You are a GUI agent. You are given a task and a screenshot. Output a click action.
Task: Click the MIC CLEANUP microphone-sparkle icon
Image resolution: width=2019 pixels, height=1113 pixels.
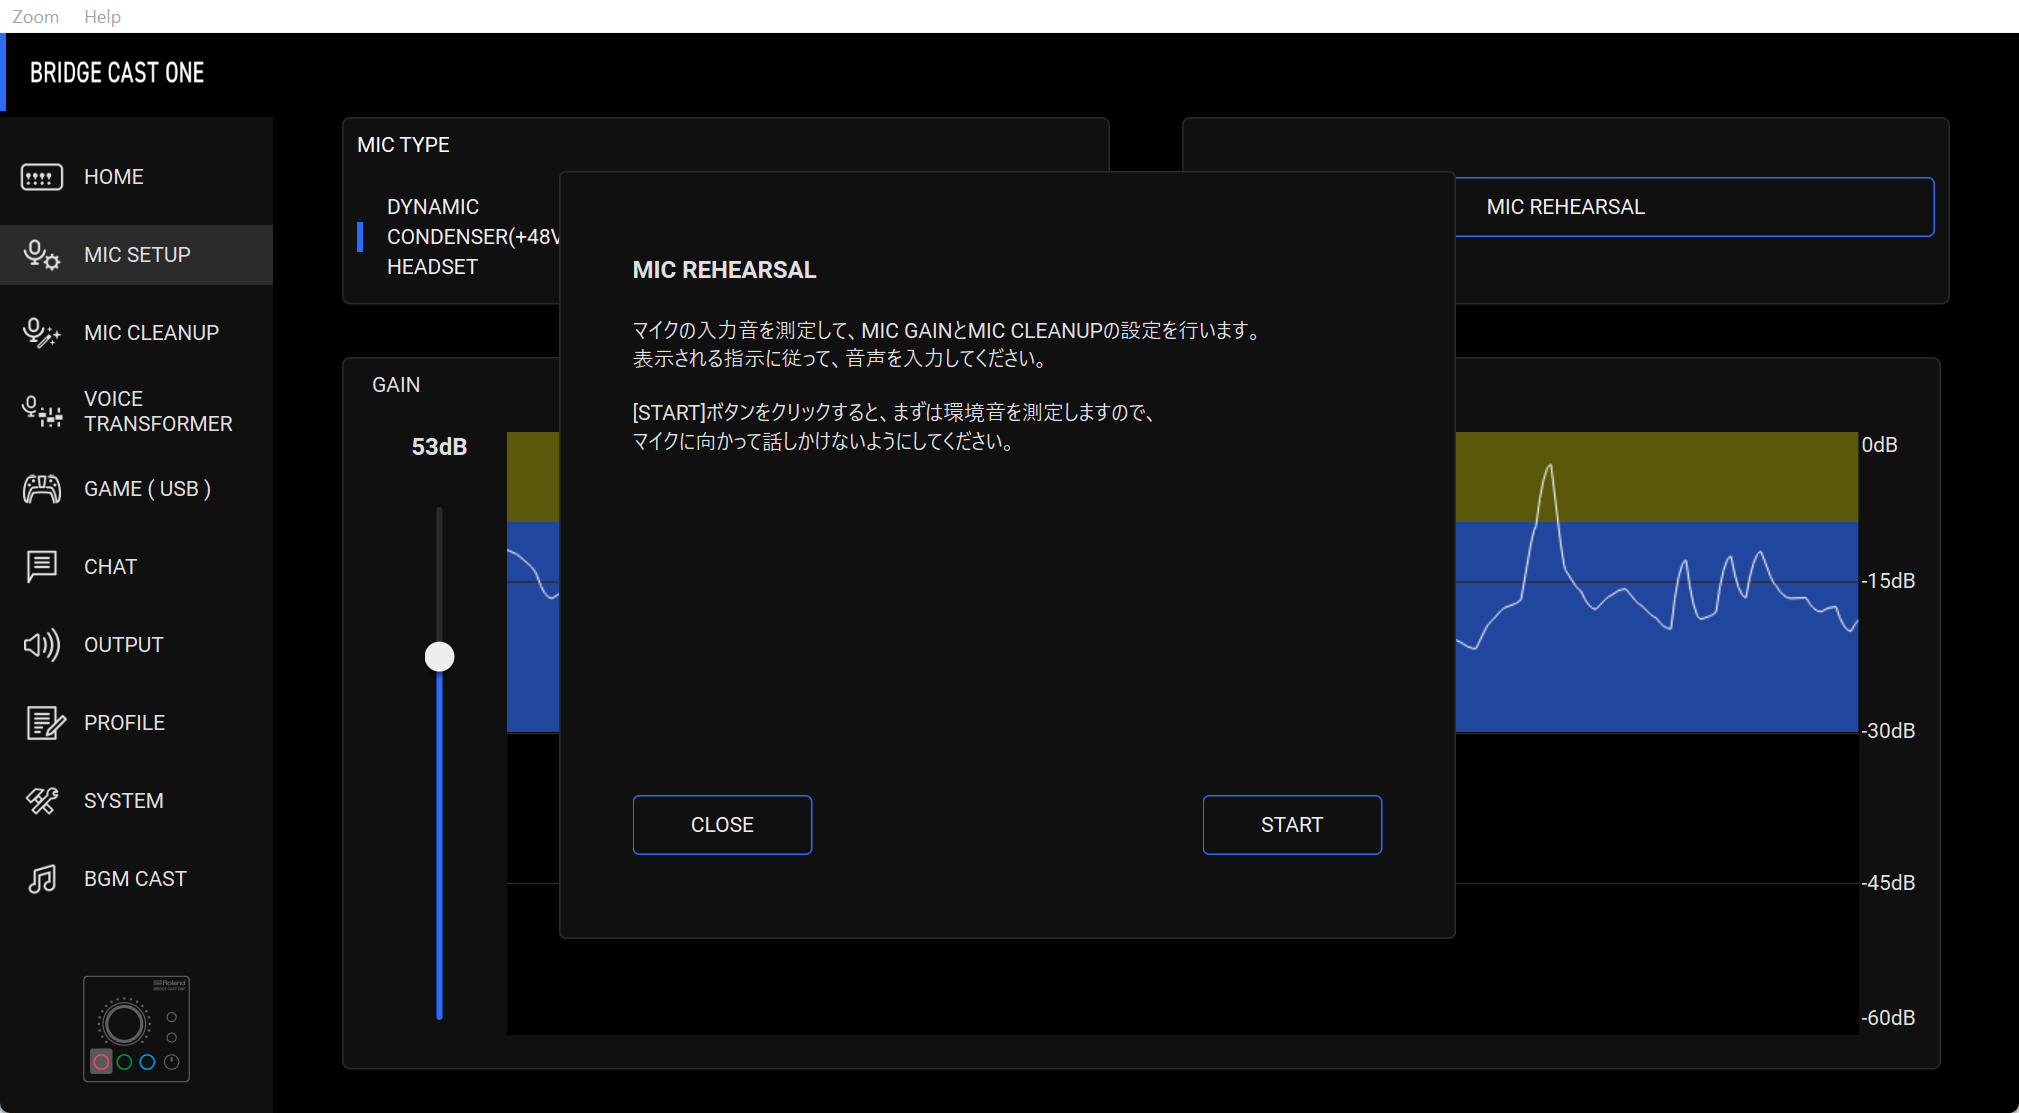(42, 333)
